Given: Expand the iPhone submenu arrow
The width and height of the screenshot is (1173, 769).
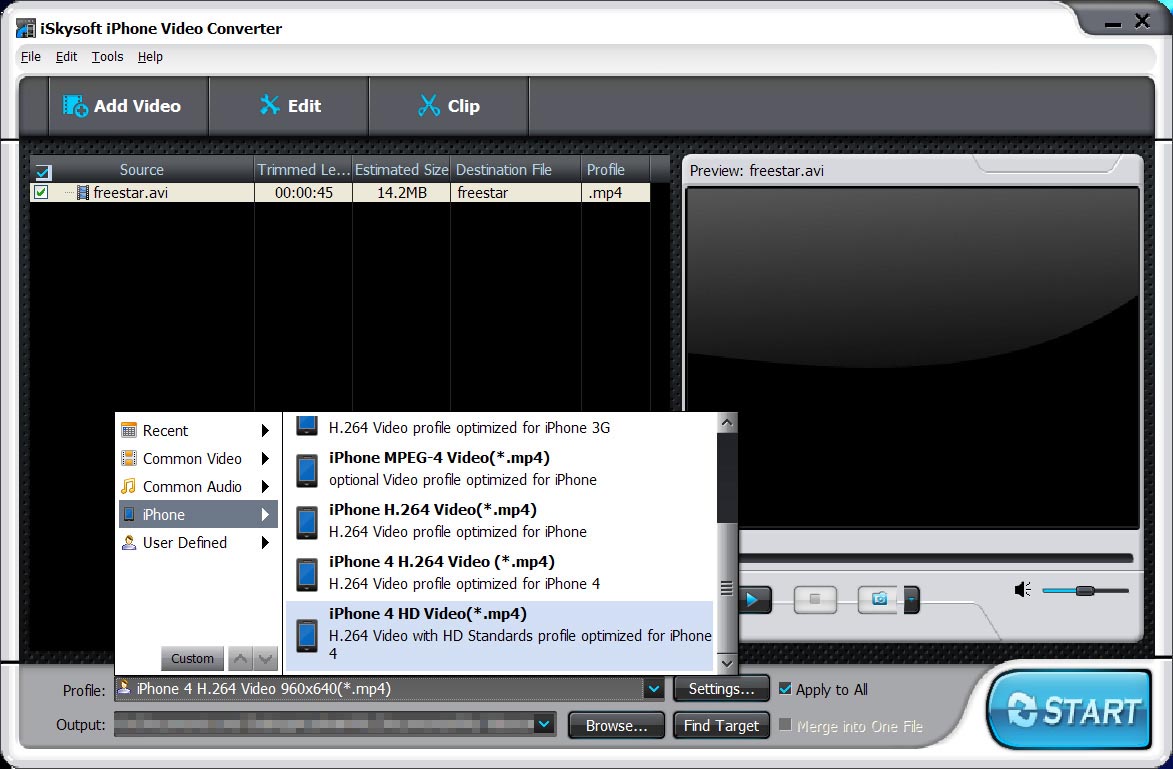Looking at the screenshot, I should point(265,515).
